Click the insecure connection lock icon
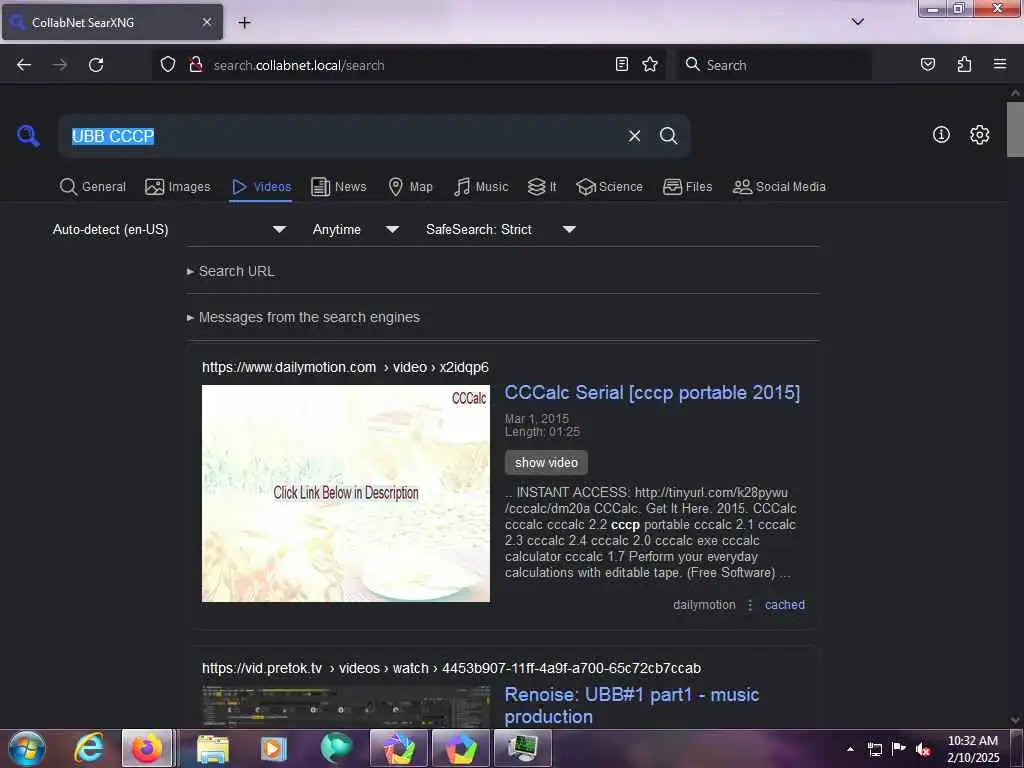 (195, 65)
